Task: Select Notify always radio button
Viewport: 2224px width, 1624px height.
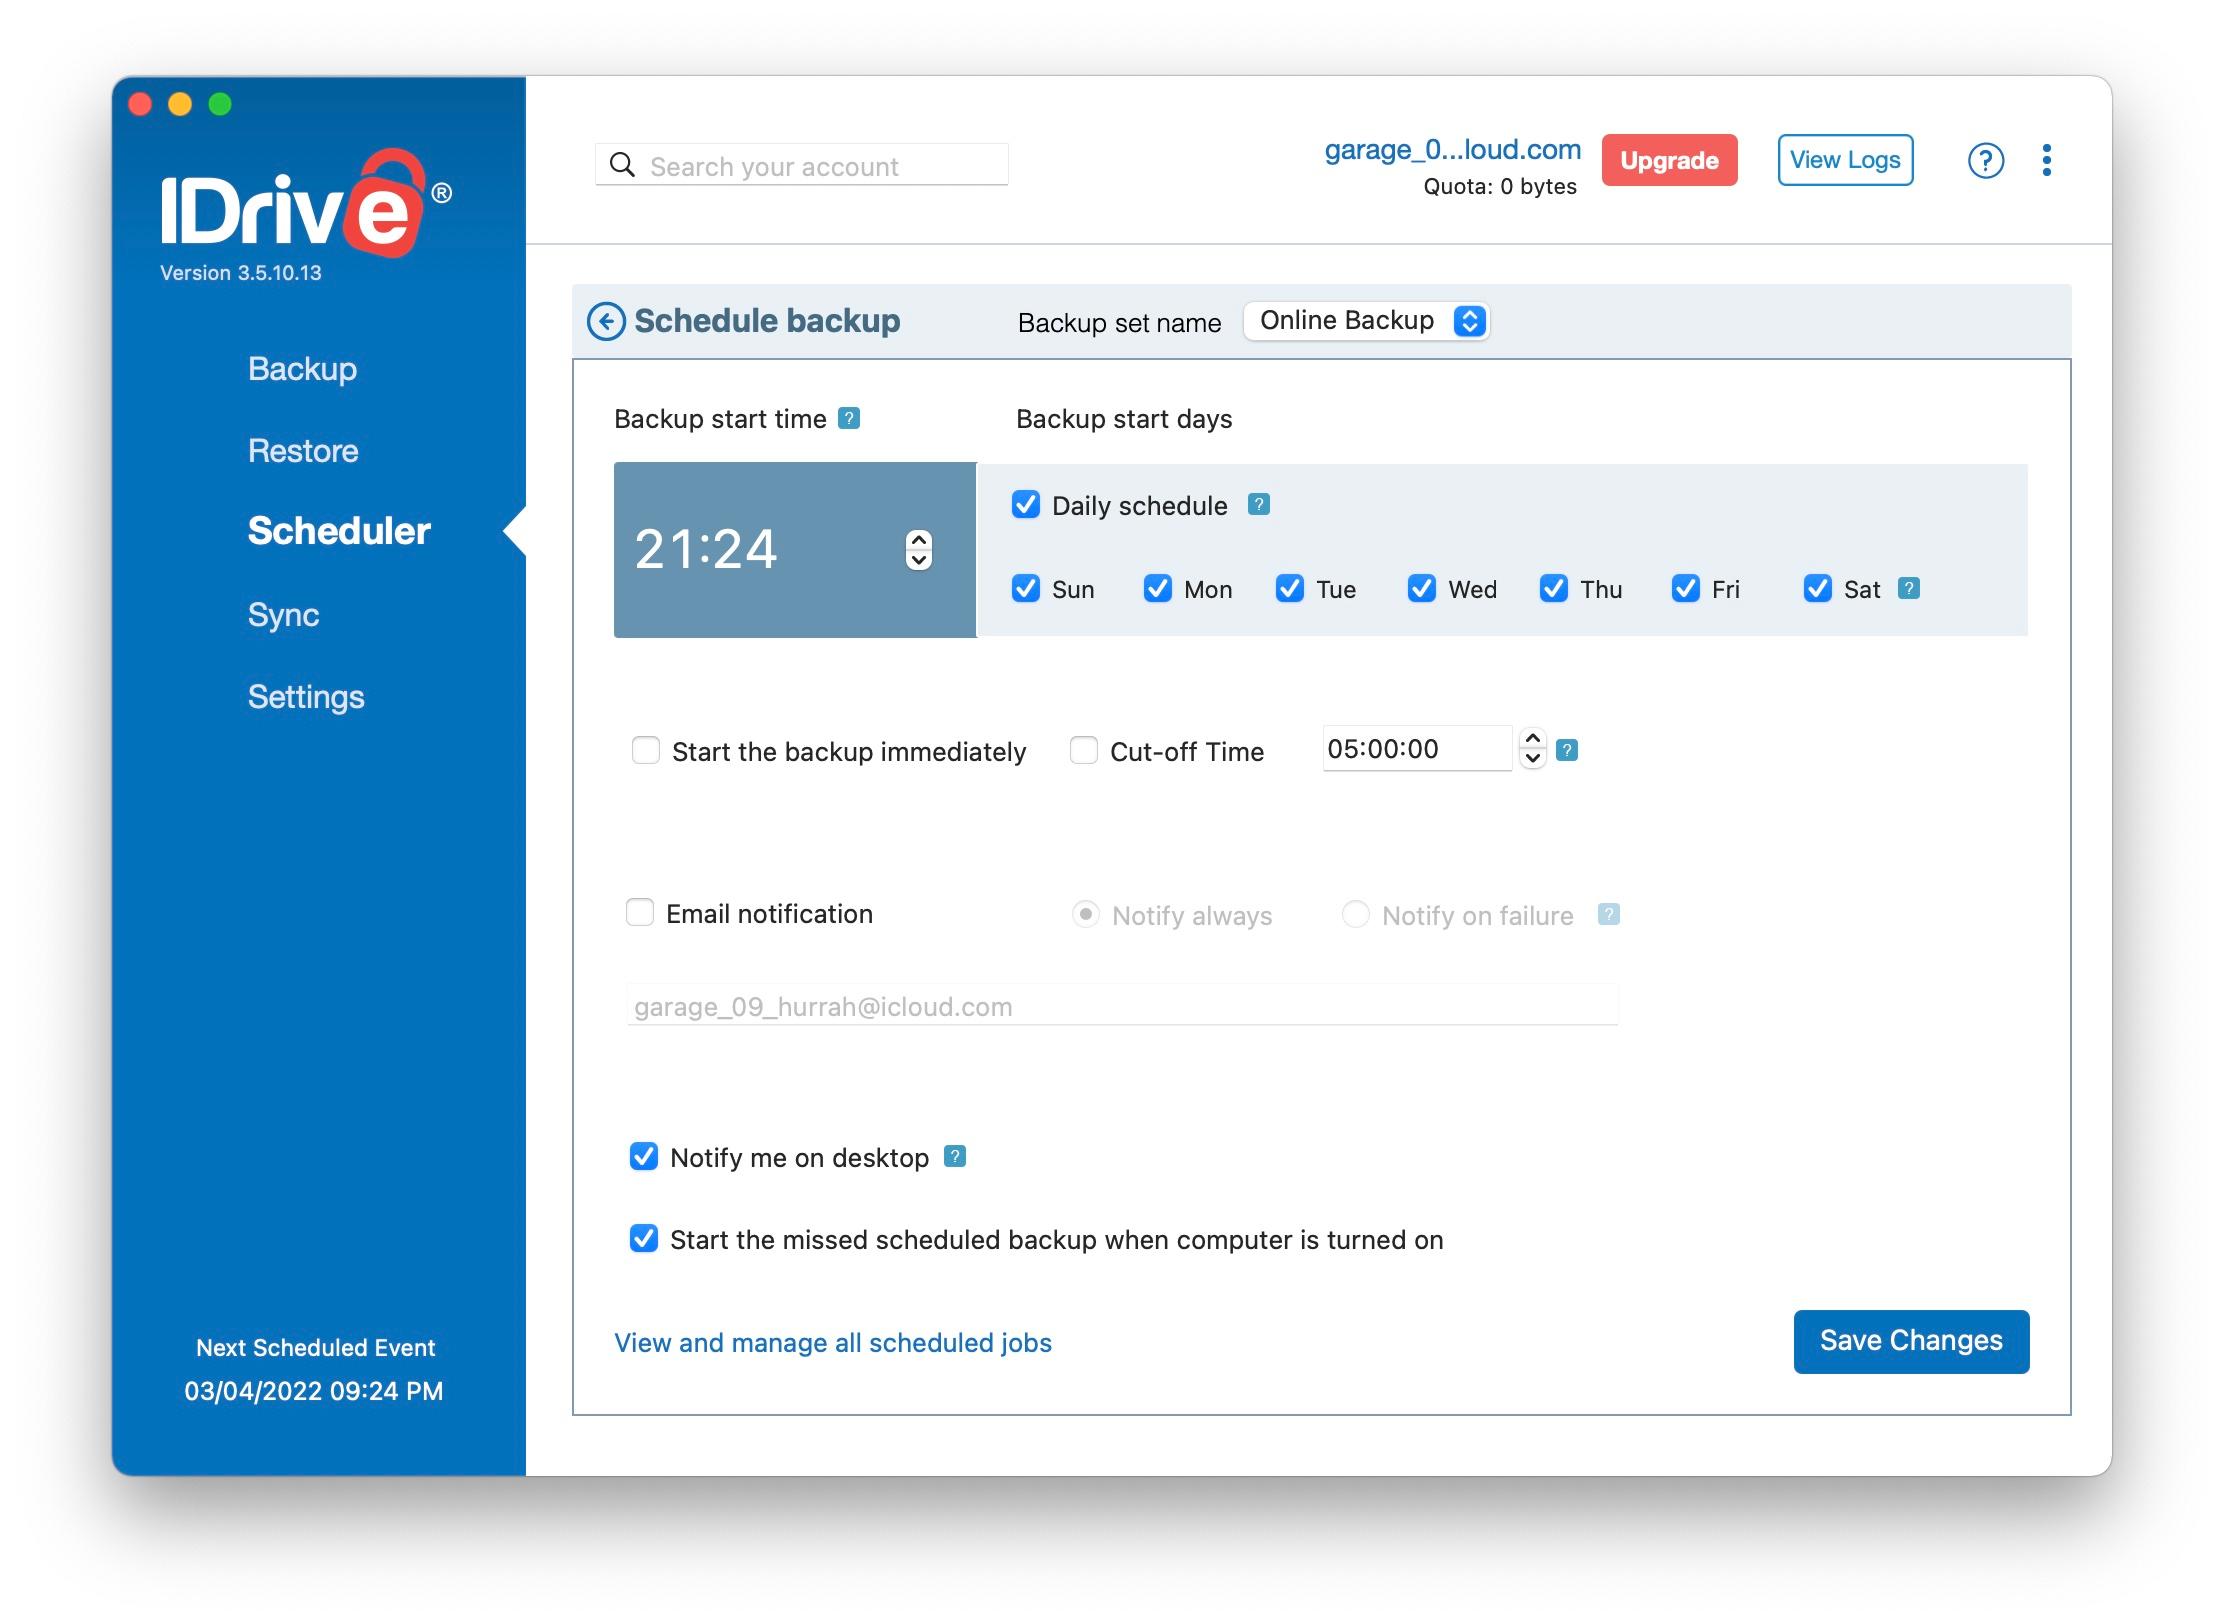Action: [x=1086, y=914]
